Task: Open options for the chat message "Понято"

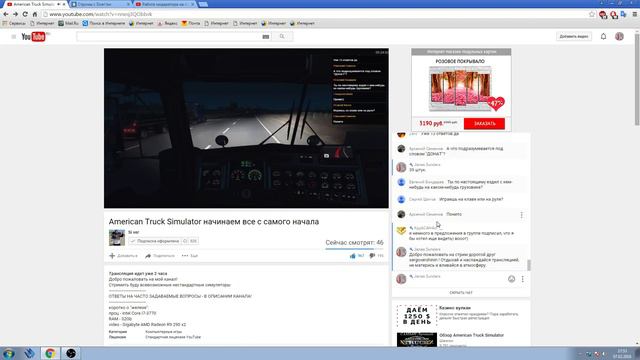Action: tap(521, 215)
